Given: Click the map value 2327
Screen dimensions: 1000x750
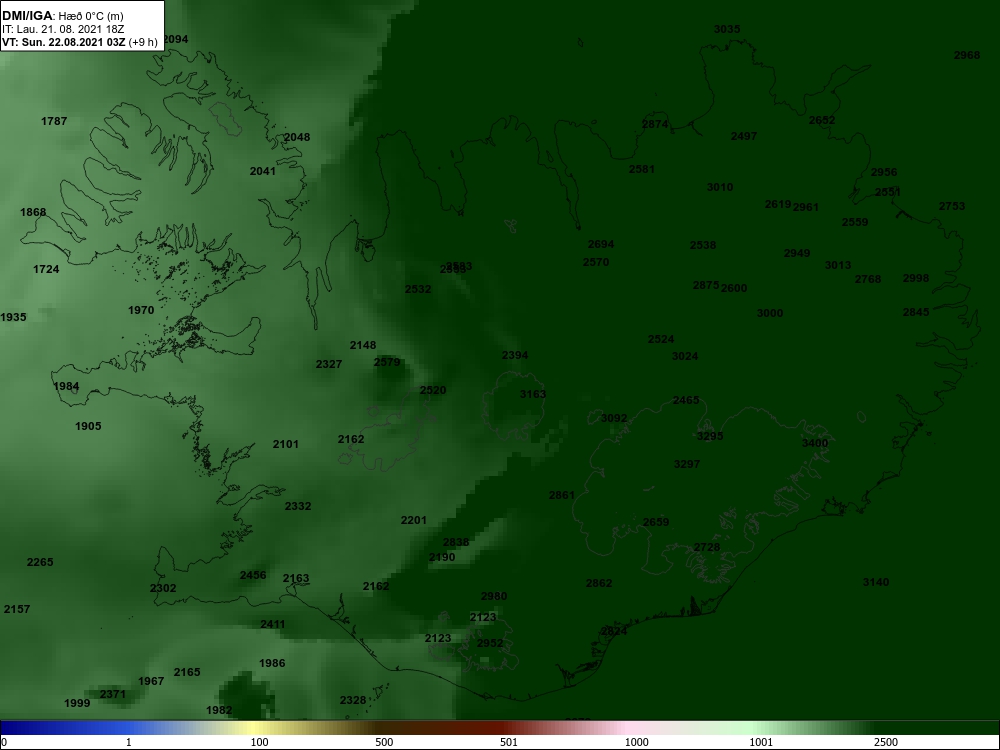Looking at the screenshot, I should pyautogui.click(x=329, y=364).
